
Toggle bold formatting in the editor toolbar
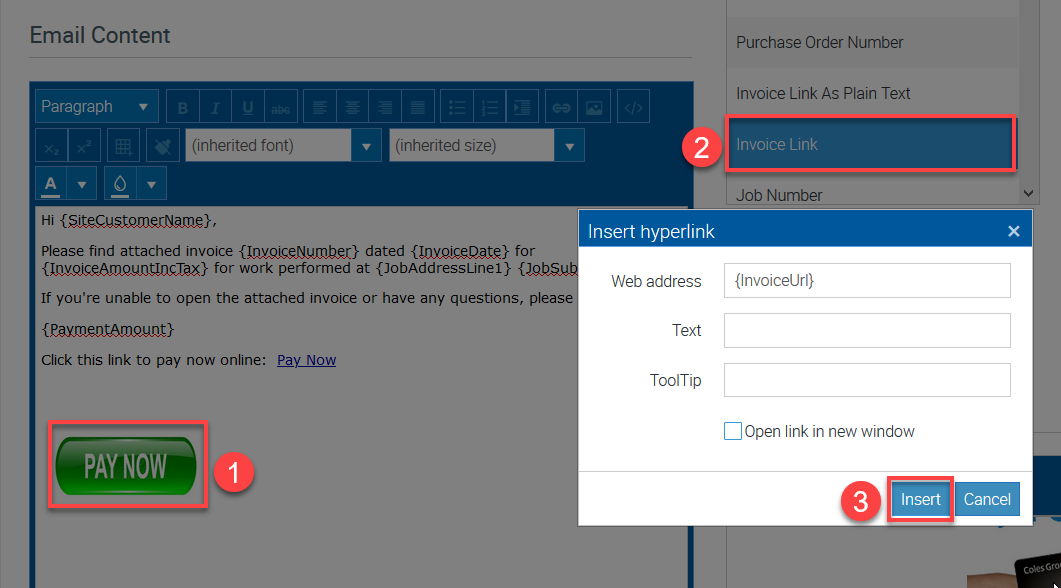pos(182,107)
